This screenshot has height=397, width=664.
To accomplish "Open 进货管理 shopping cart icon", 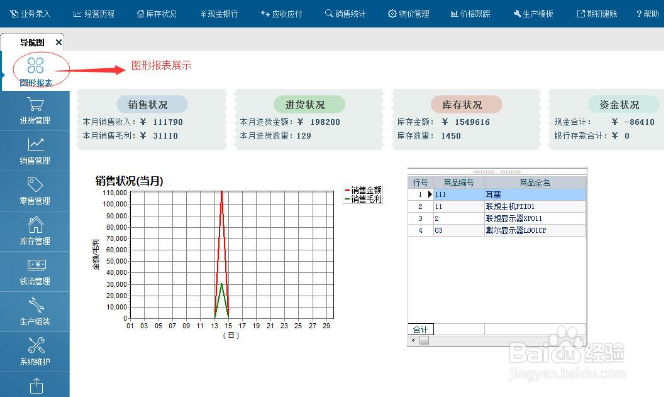I will [36, 104].
